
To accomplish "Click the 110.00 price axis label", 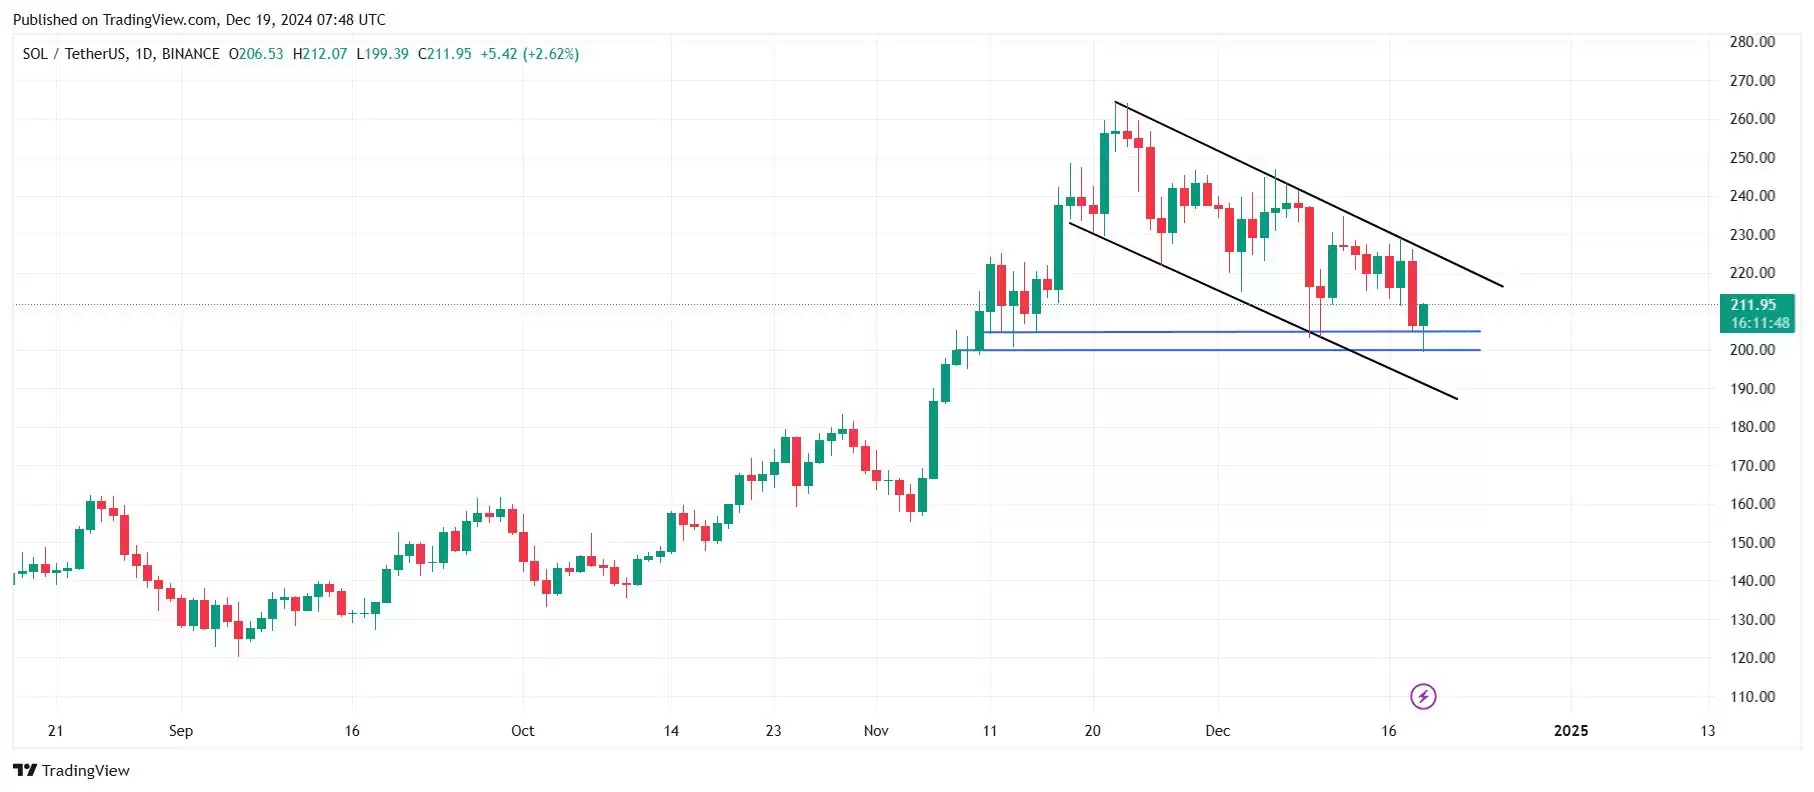I will point(1752,697).
